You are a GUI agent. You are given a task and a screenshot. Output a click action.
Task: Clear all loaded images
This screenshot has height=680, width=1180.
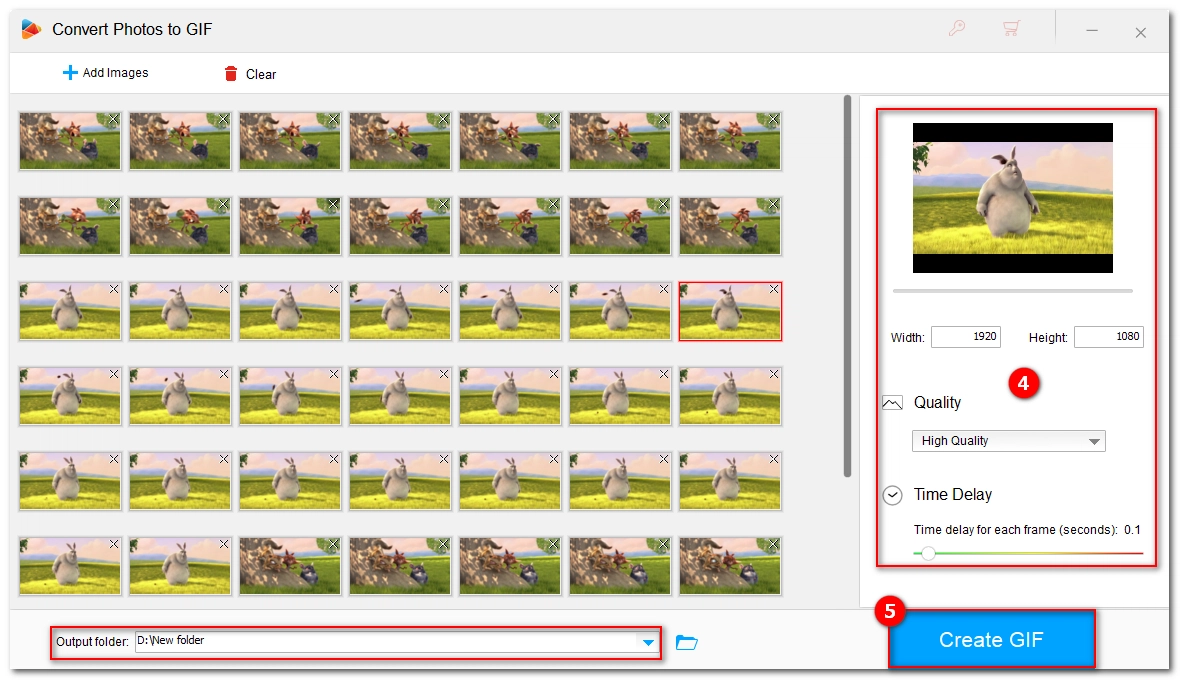point(250,74)
